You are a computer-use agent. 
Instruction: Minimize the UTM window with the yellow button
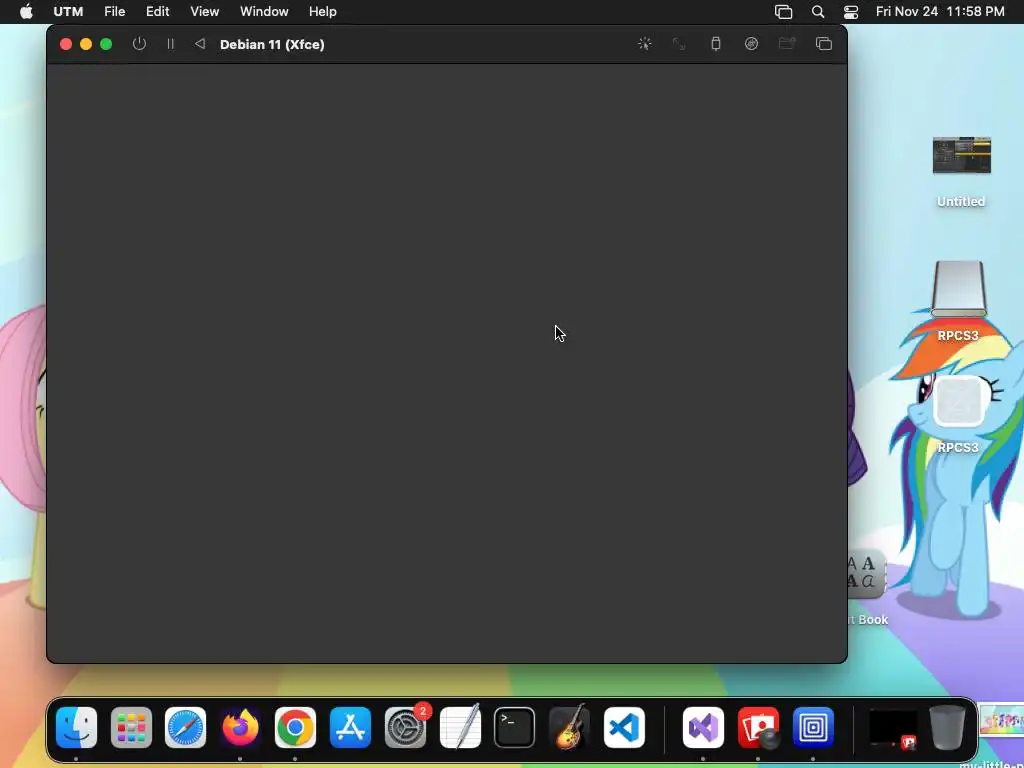[x=86, y=44]
